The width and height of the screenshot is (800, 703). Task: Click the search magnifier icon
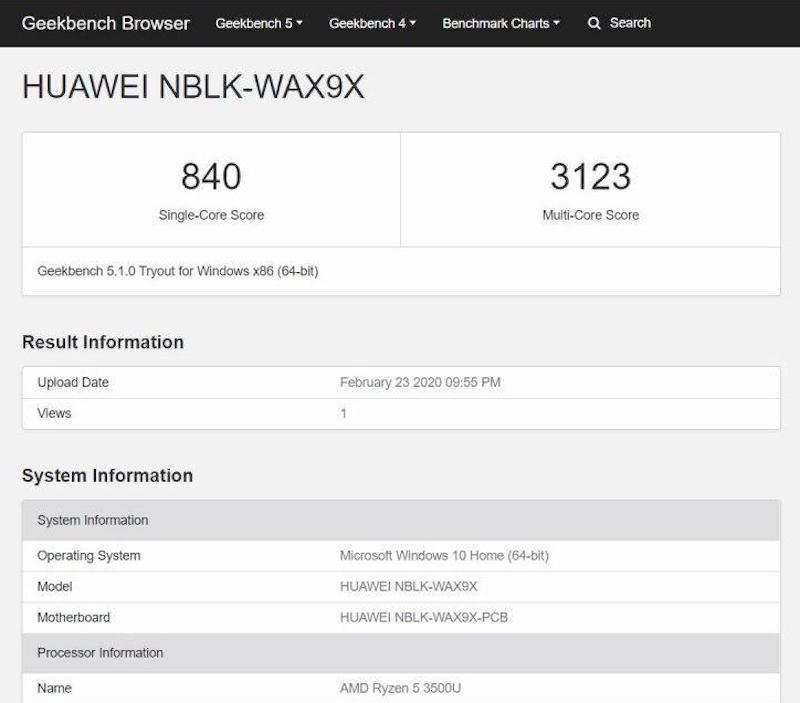(595, 23)
